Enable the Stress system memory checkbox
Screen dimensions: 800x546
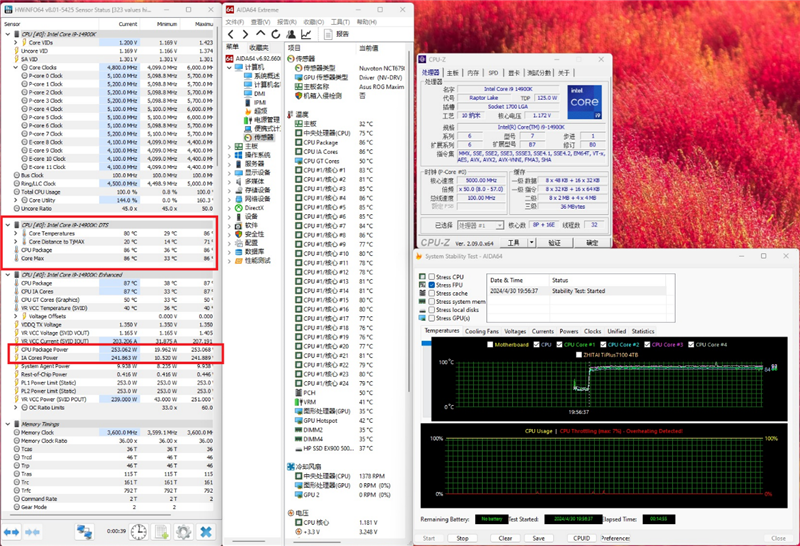pos(432,302)
